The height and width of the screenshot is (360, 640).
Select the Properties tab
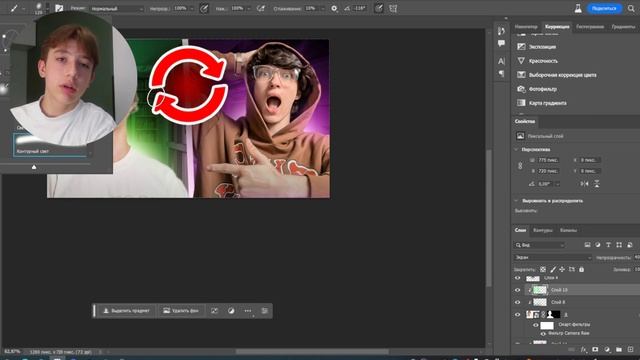click(x=525, y=121)
